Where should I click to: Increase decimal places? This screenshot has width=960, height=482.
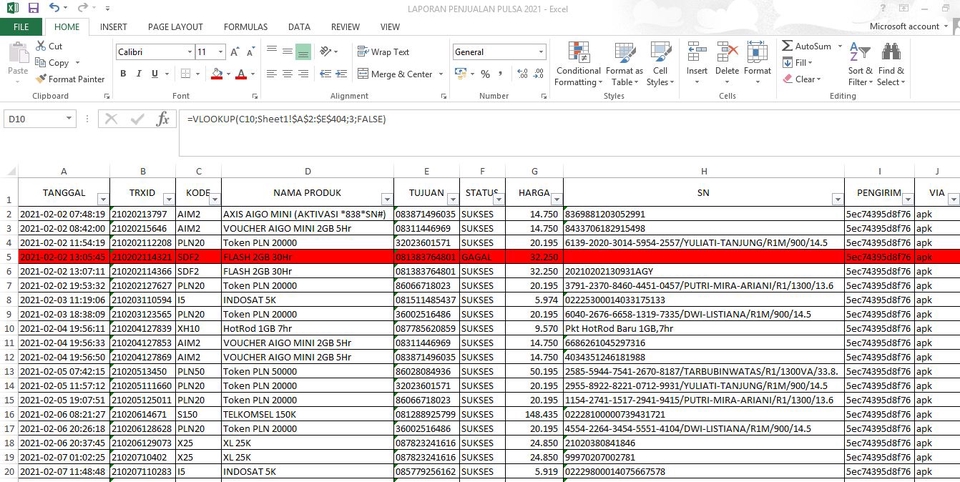tap(522, 74)
